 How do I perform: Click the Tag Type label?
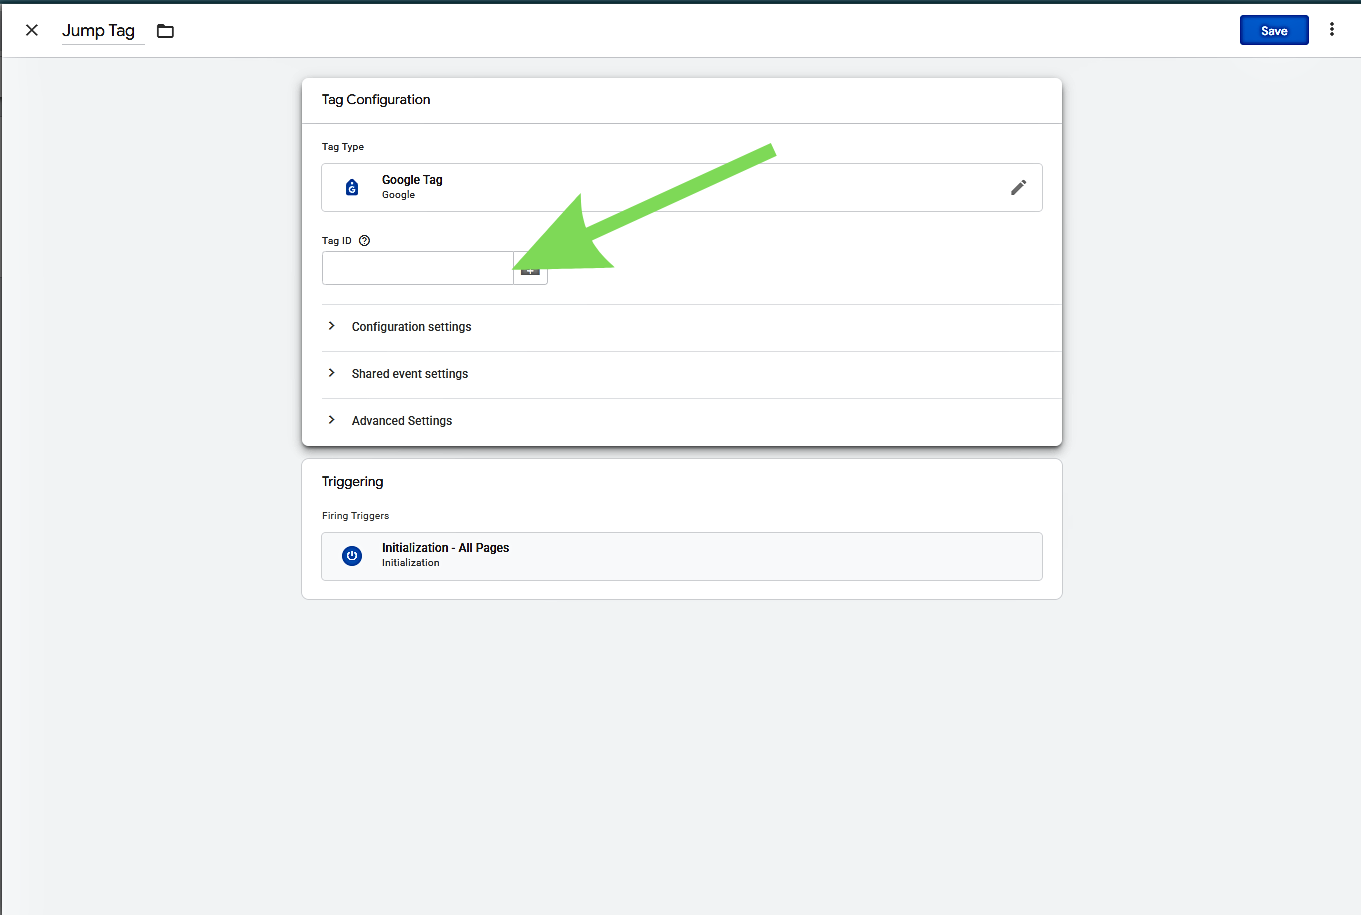pyautogui.click(x=343, y=147)
